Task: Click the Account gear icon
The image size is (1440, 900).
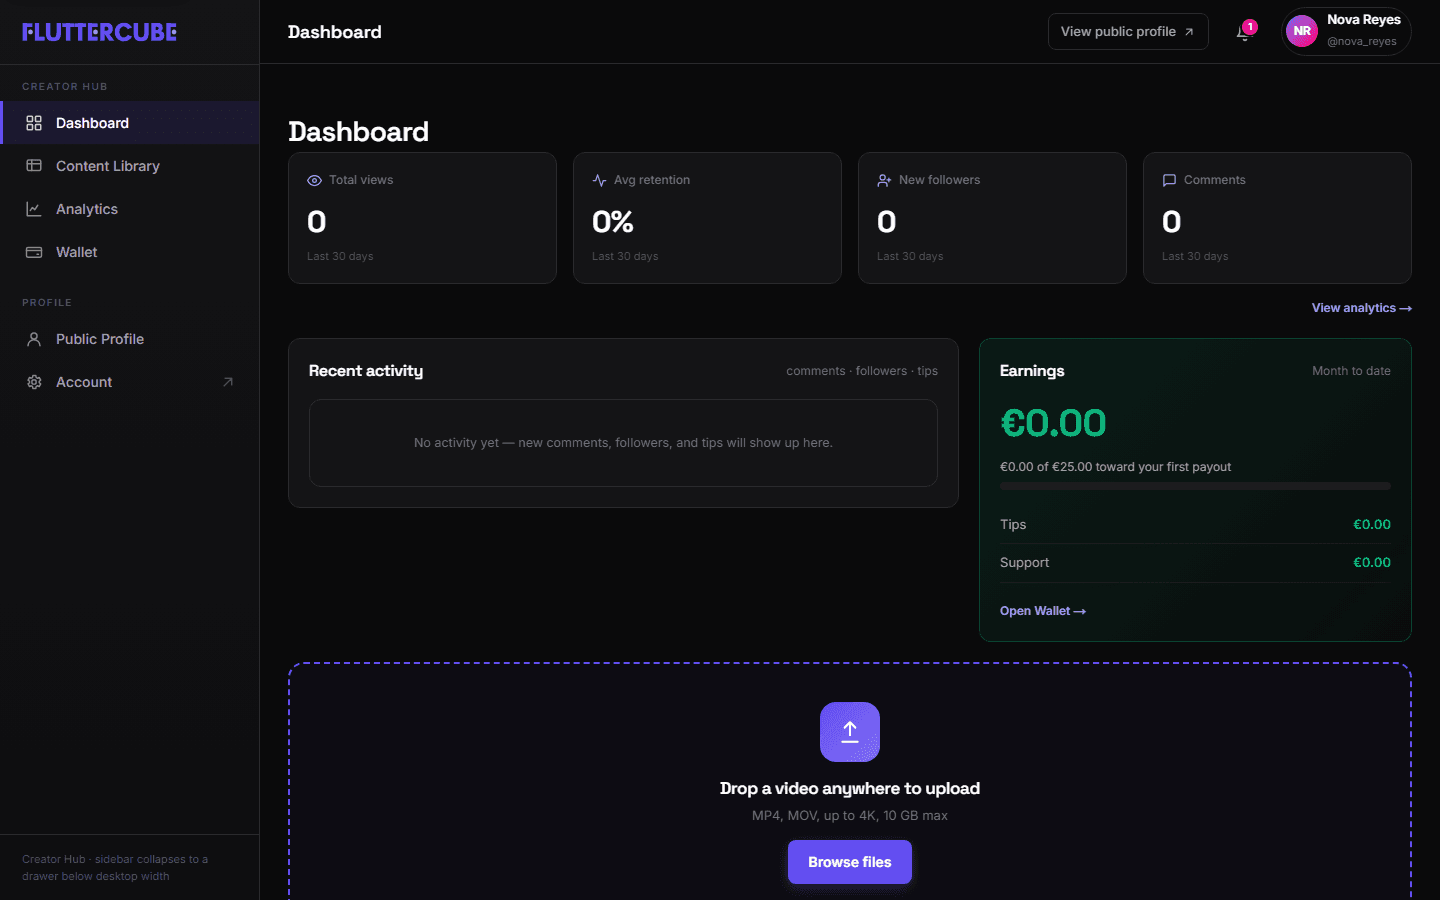Action: 34,382
